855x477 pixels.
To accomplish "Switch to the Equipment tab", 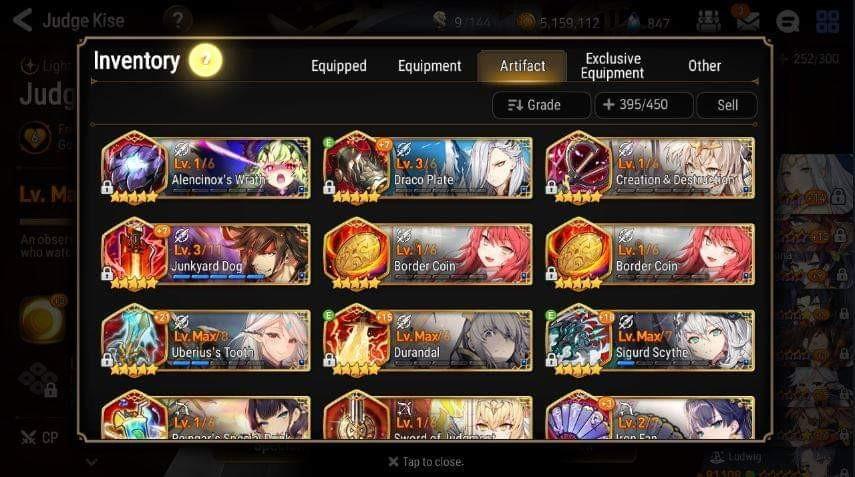I will point(430,66).
